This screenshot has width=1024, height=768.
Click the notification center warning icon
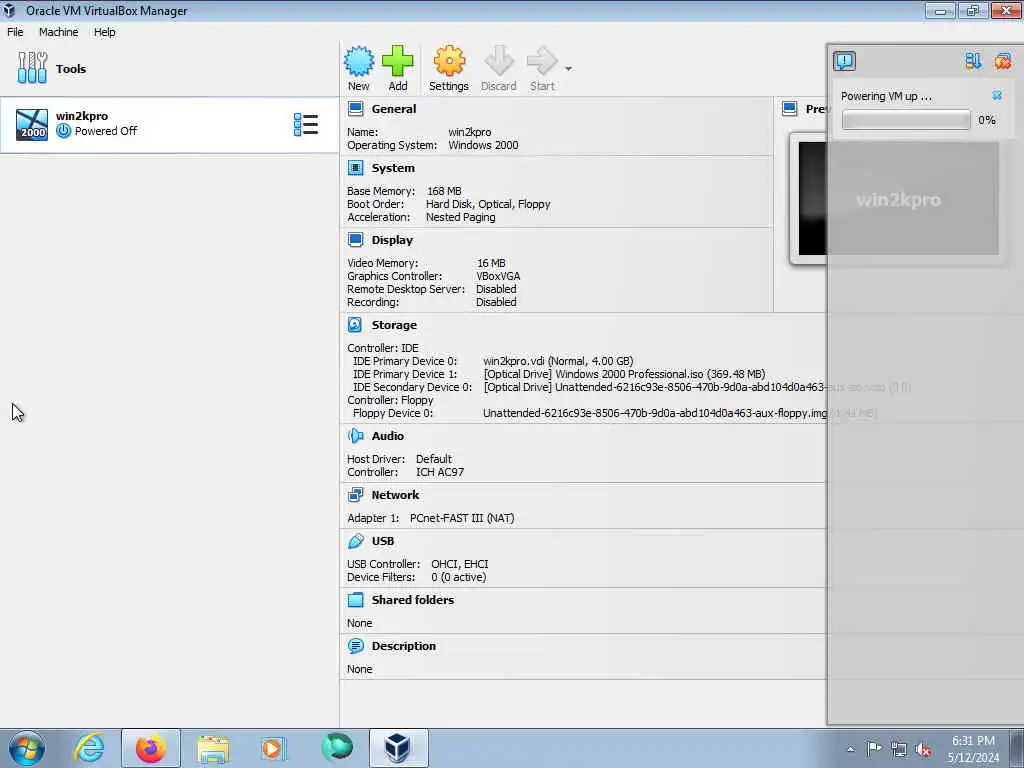pos(844,61)
